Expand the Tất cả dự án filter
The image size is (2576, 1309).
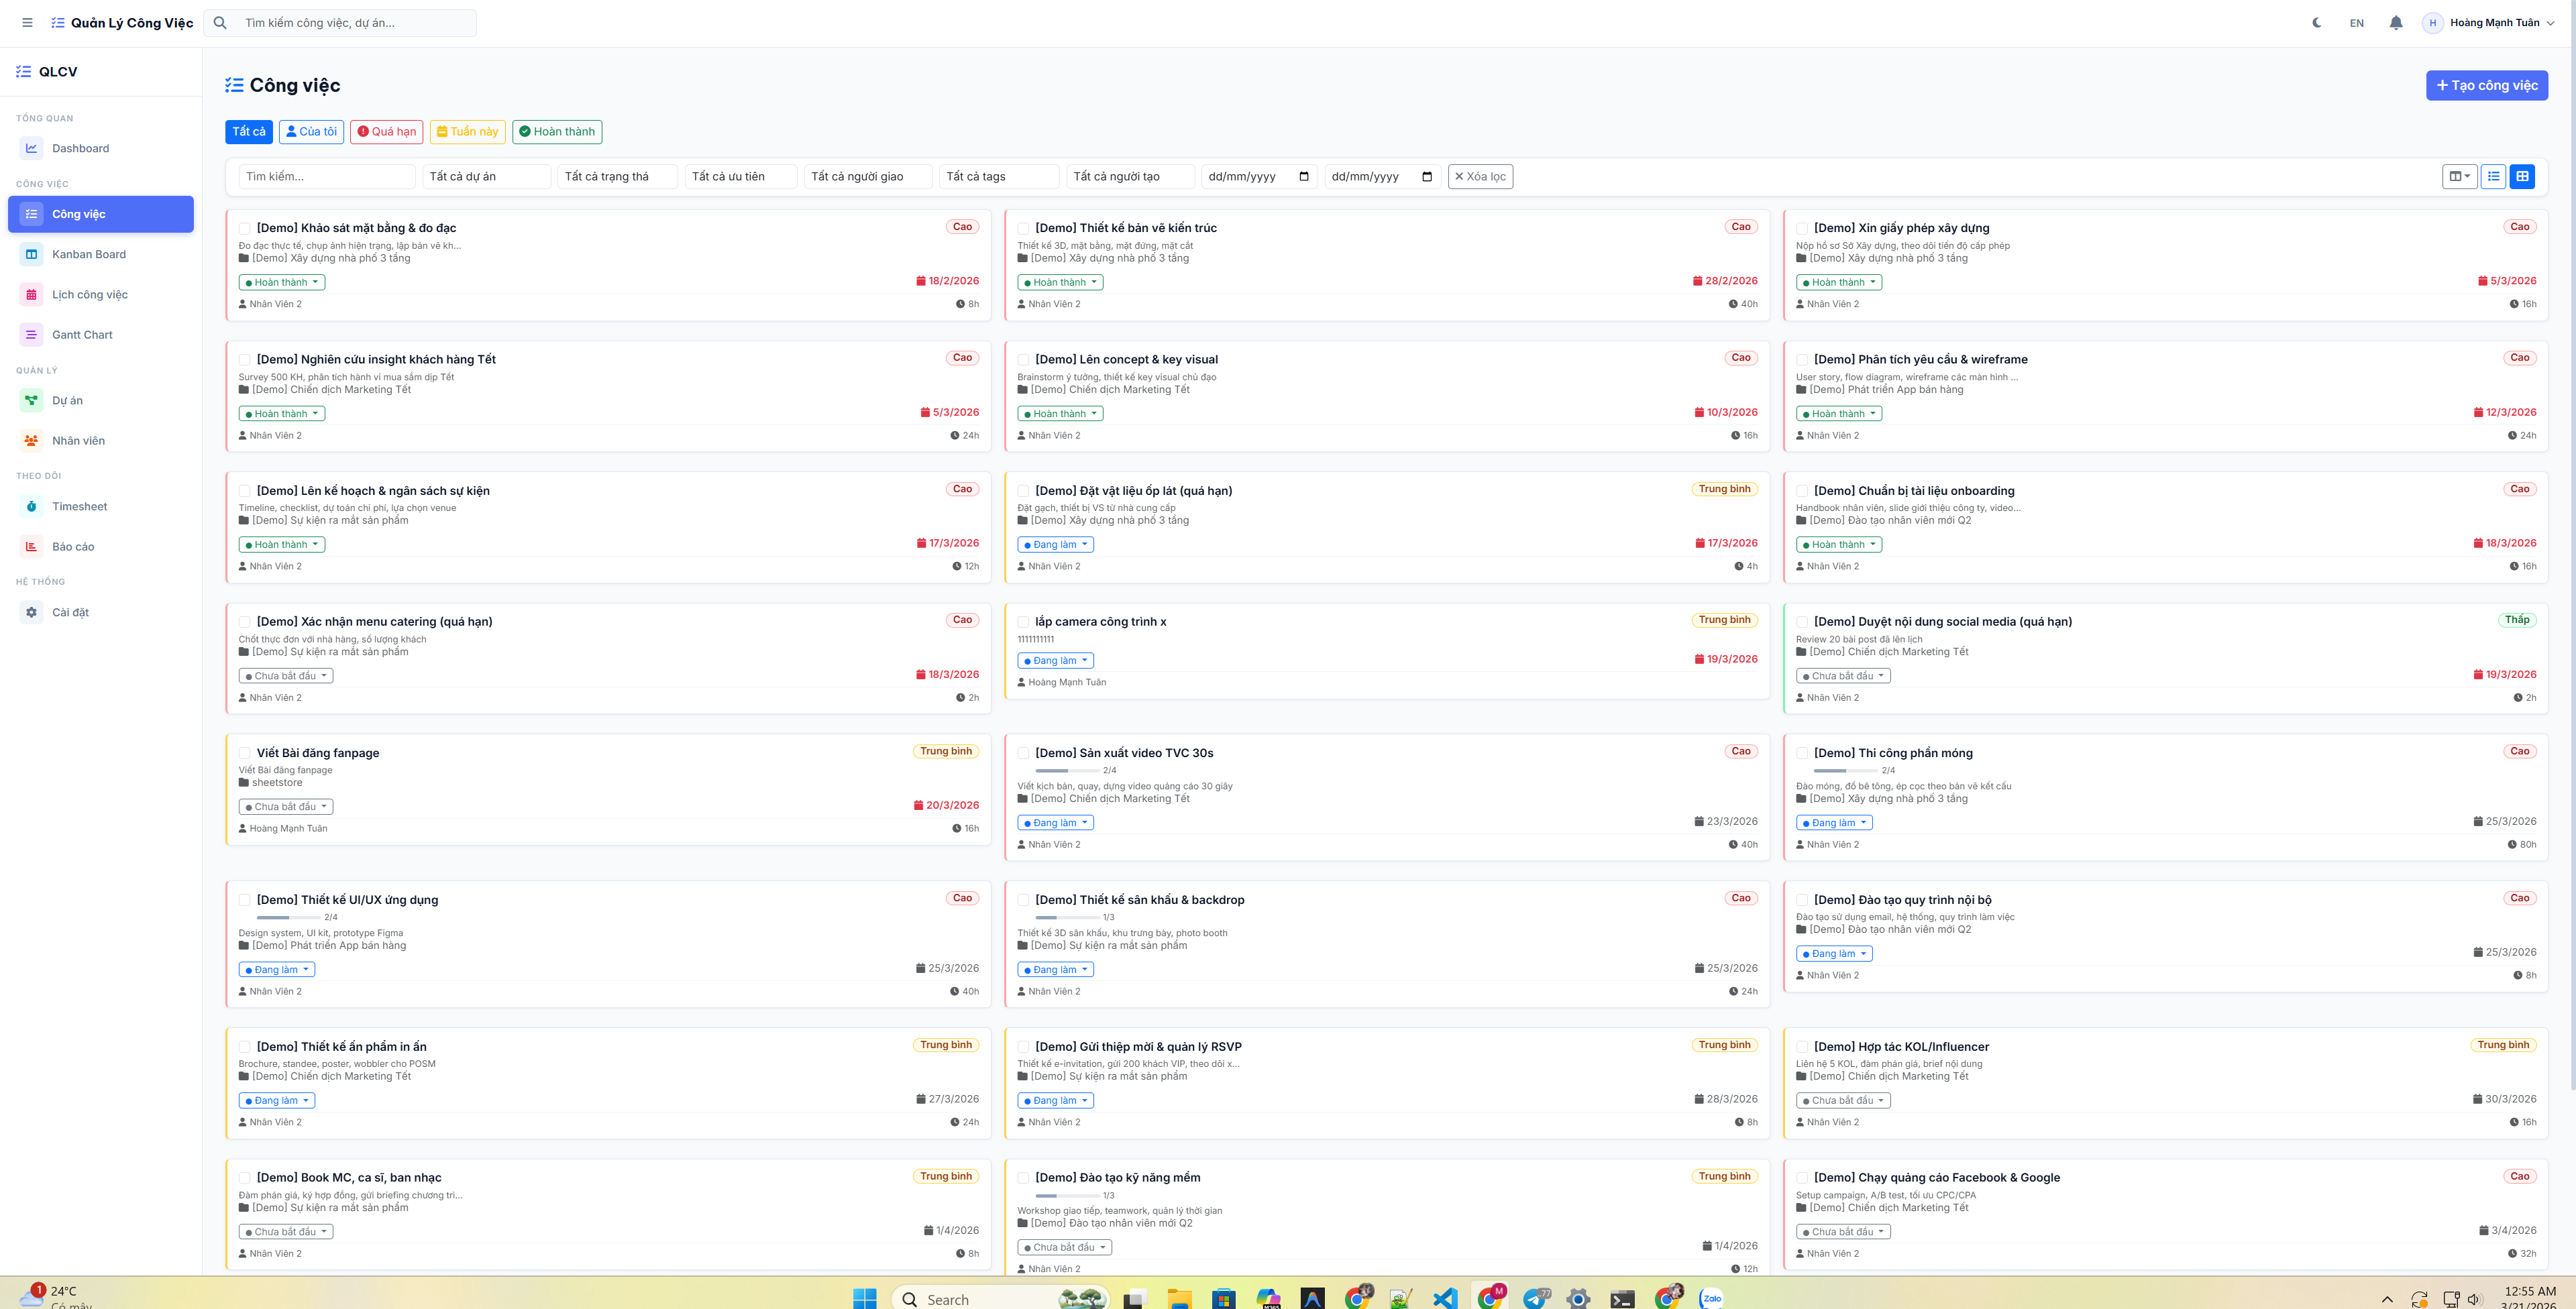pyautogui.click(x=486, y=177)
